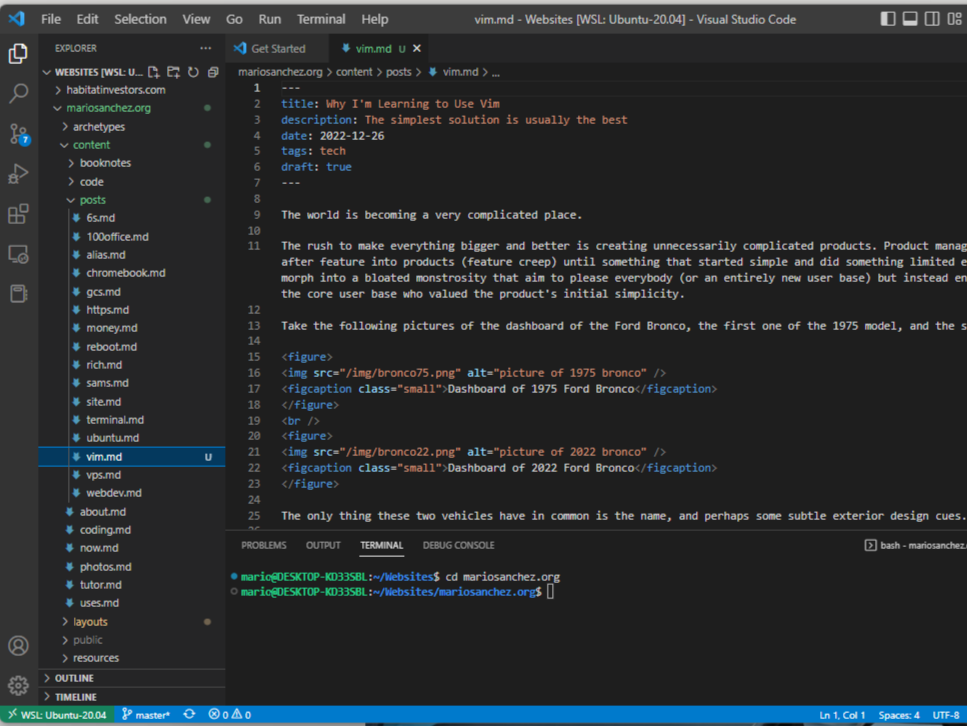Open Source Control view with 7 badge
The image size is (967, 726).
pos(18,134)
